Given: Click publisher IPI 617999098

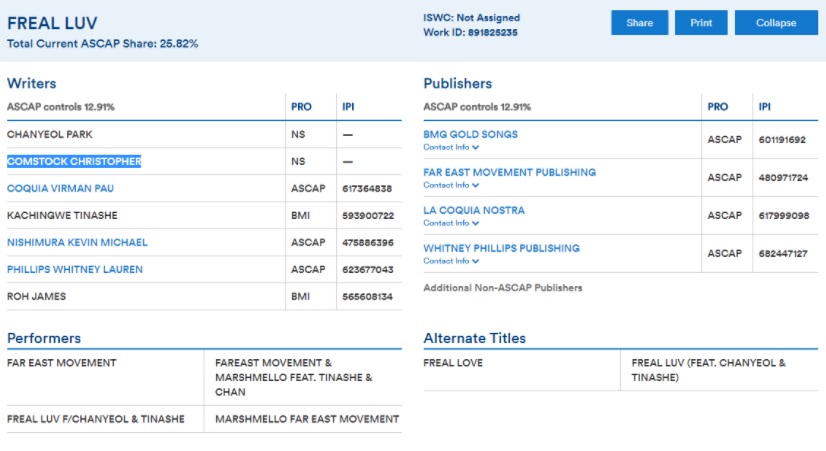Looking at the screenshot, I should [784, 215].
